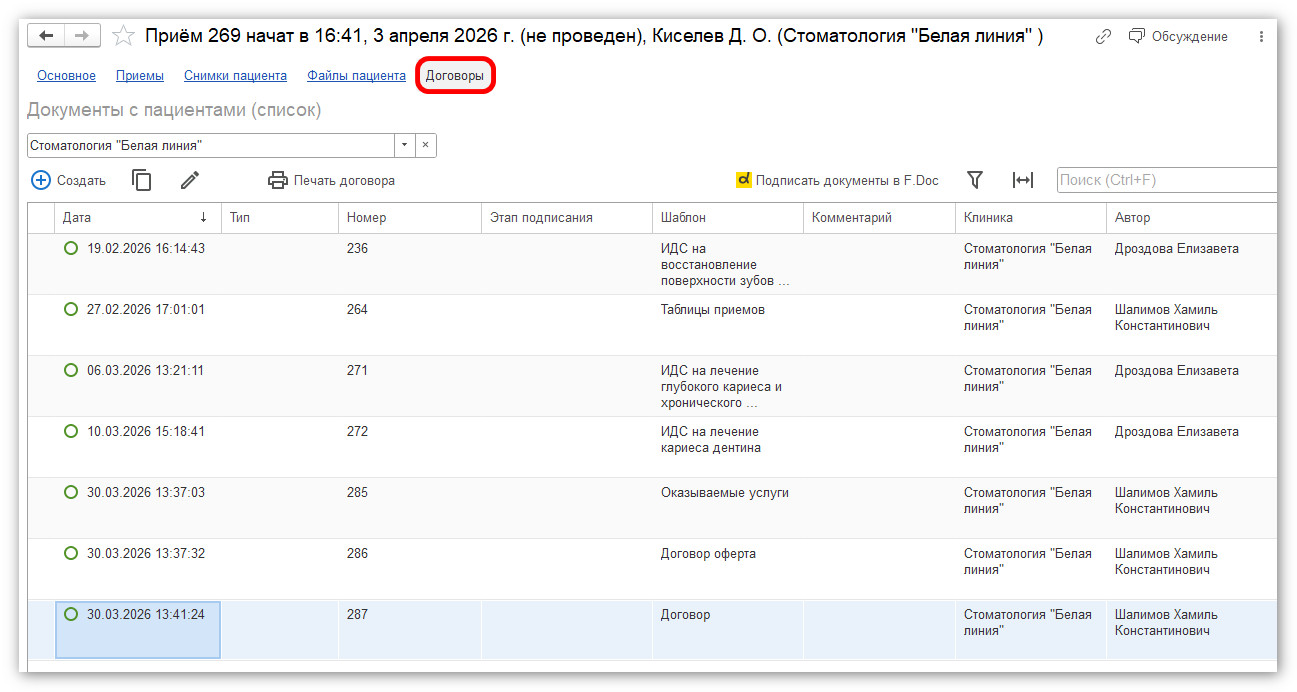1297x692 pixels.
Task: Click the search field Поиск
Action: 1165,180
